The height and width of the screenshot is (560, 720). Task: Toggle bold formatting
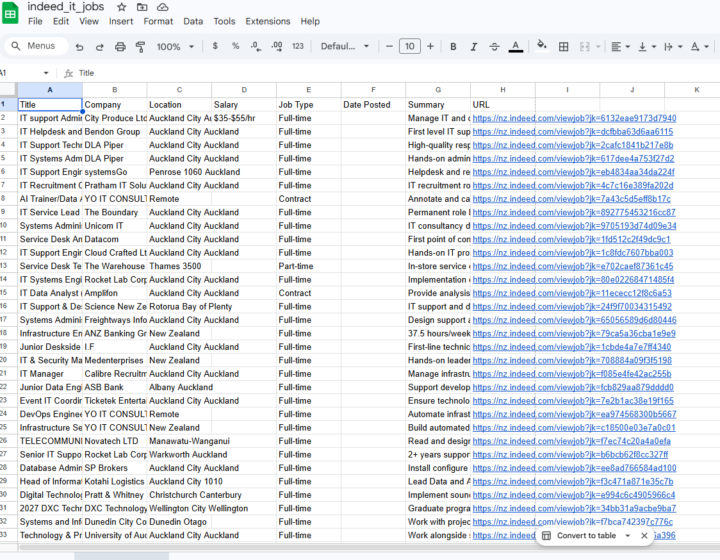(453, 46)
